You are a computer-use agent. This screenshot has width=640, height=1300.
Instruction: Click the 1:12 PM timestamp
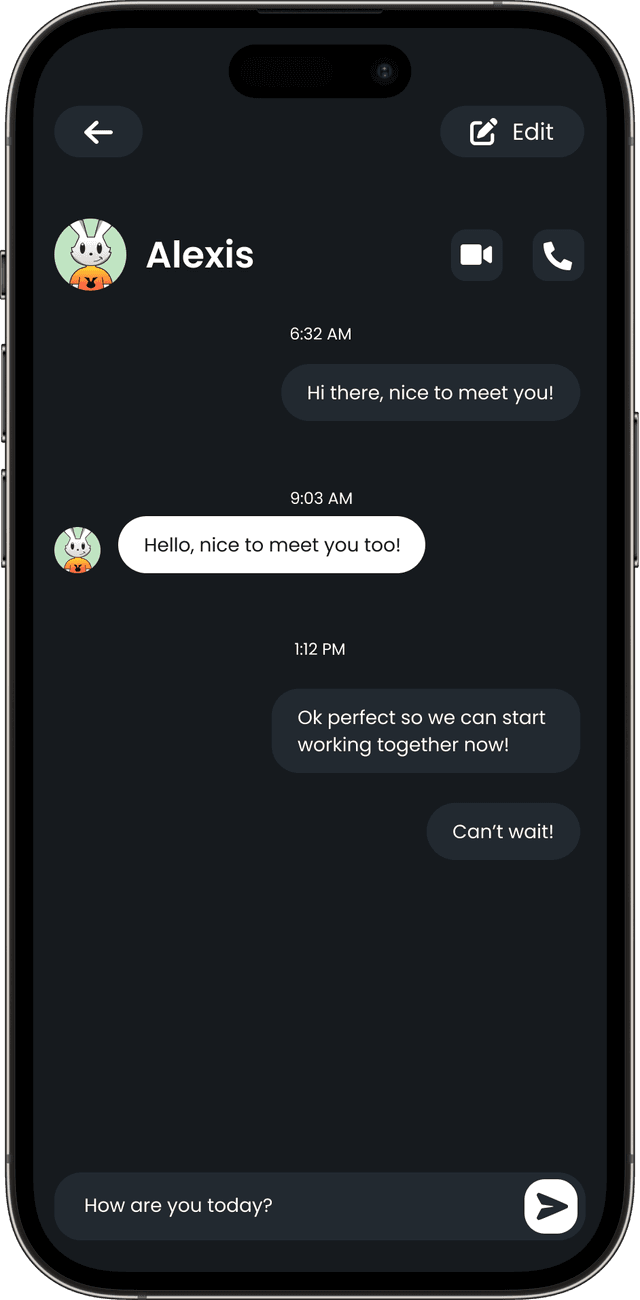(320, 649)
